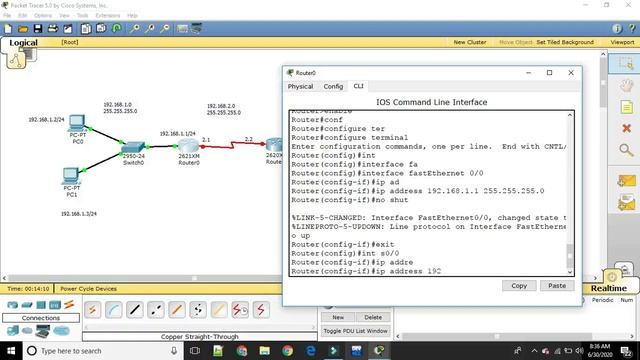Choose the Select tool in right toolbar
This screenshot has height=360, width=640.
[x=625, y=63]
